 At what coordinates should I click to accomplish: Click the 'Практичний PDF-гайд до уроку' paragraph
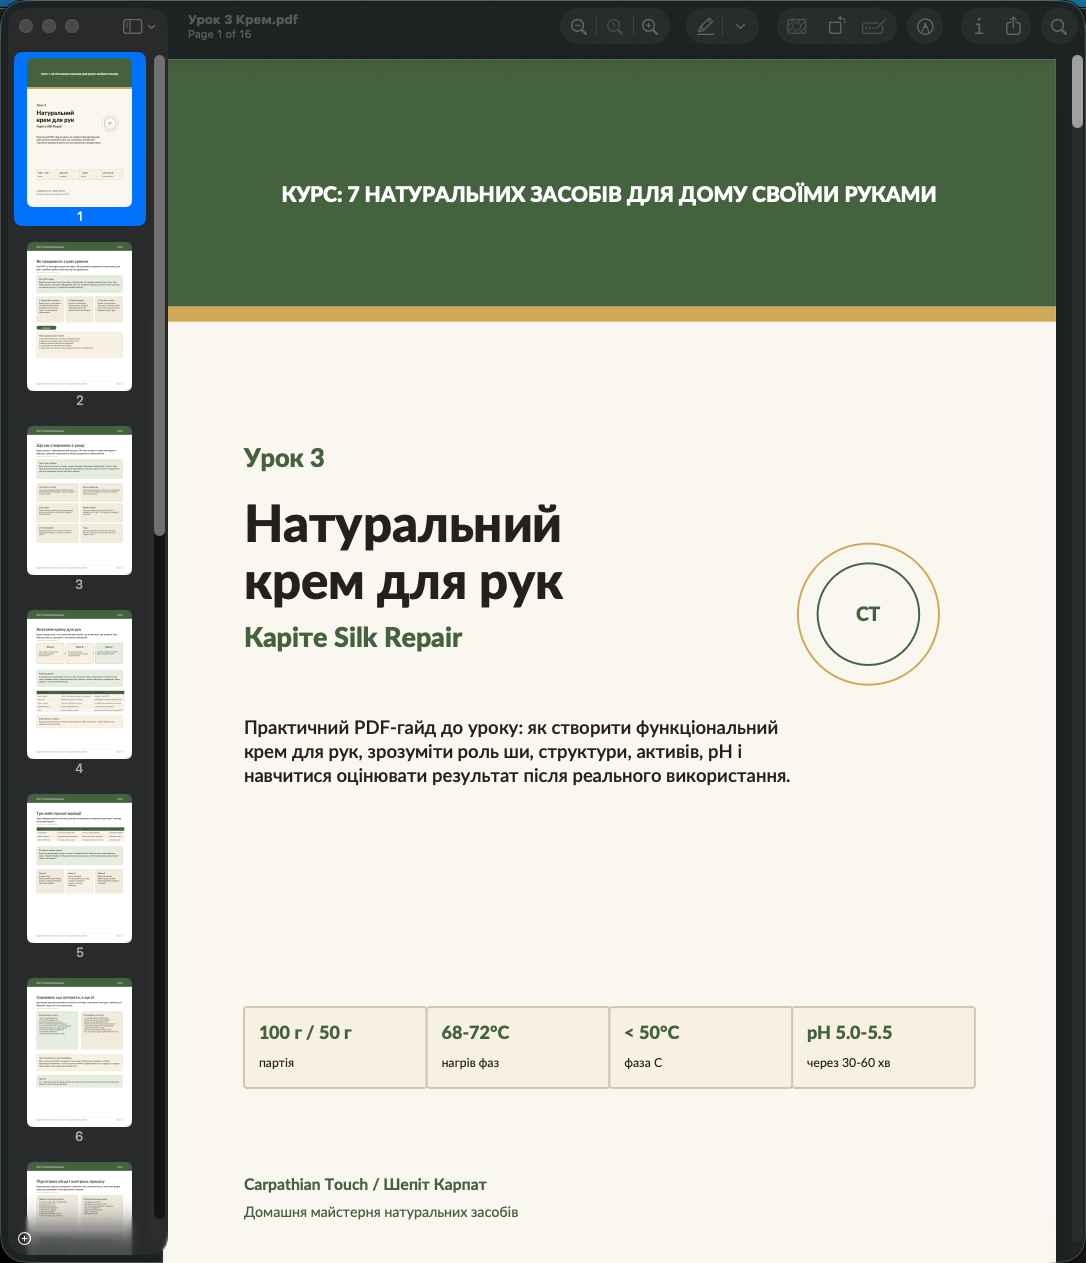point(517,751)
